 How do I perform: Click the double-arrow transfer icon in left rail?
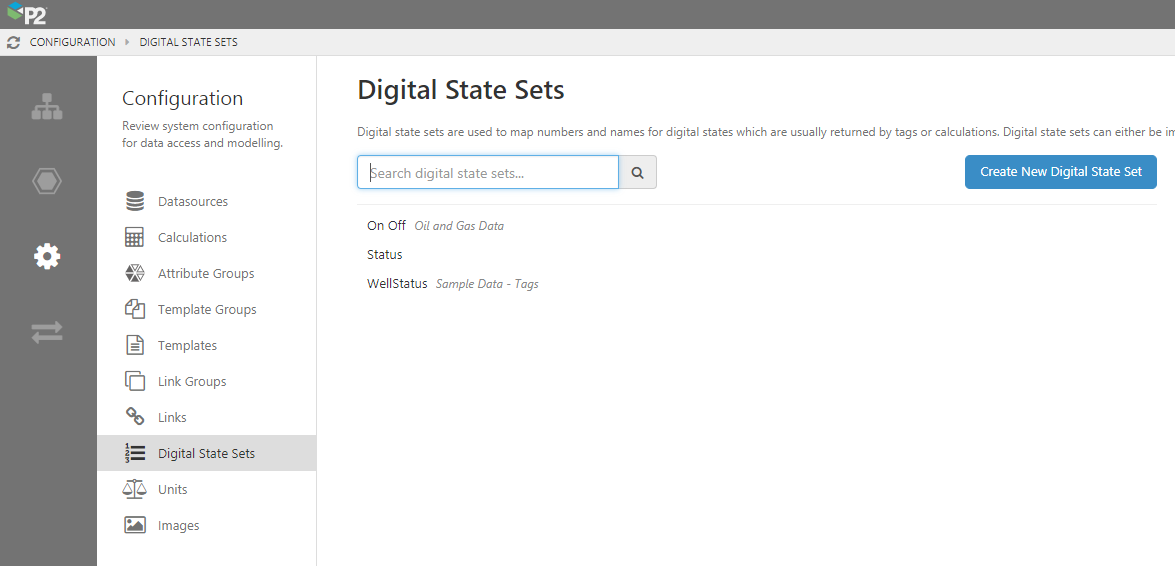(x=47, y=332)
